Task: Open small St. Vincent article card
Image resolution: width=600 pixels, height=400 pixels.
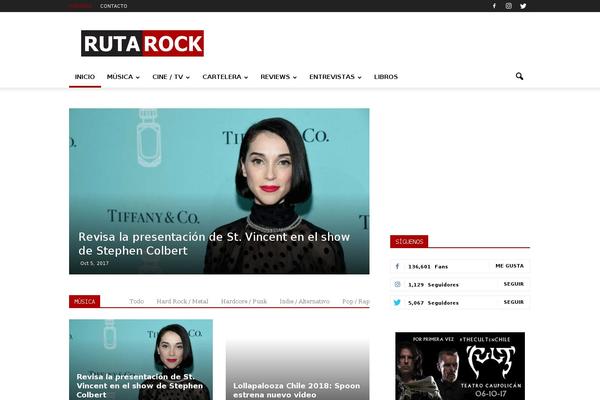Action: 141,360
